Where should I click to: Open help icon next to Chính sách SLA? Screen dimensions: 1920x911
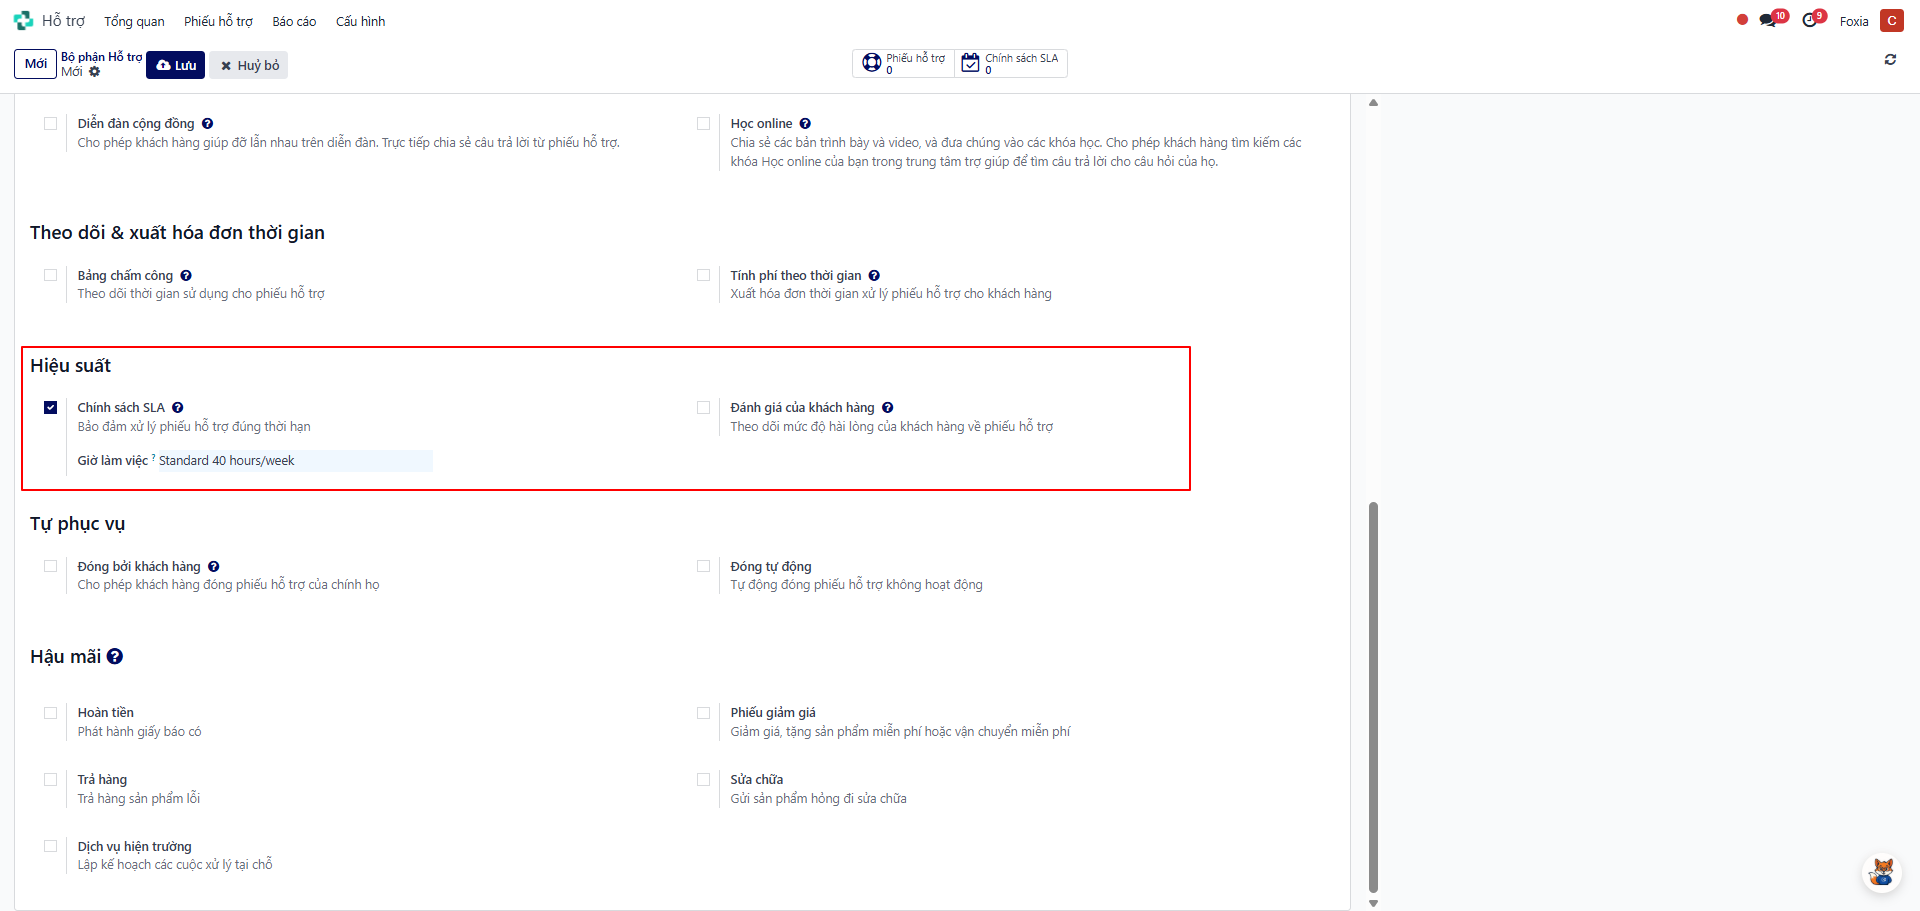(x=178, y=408)
